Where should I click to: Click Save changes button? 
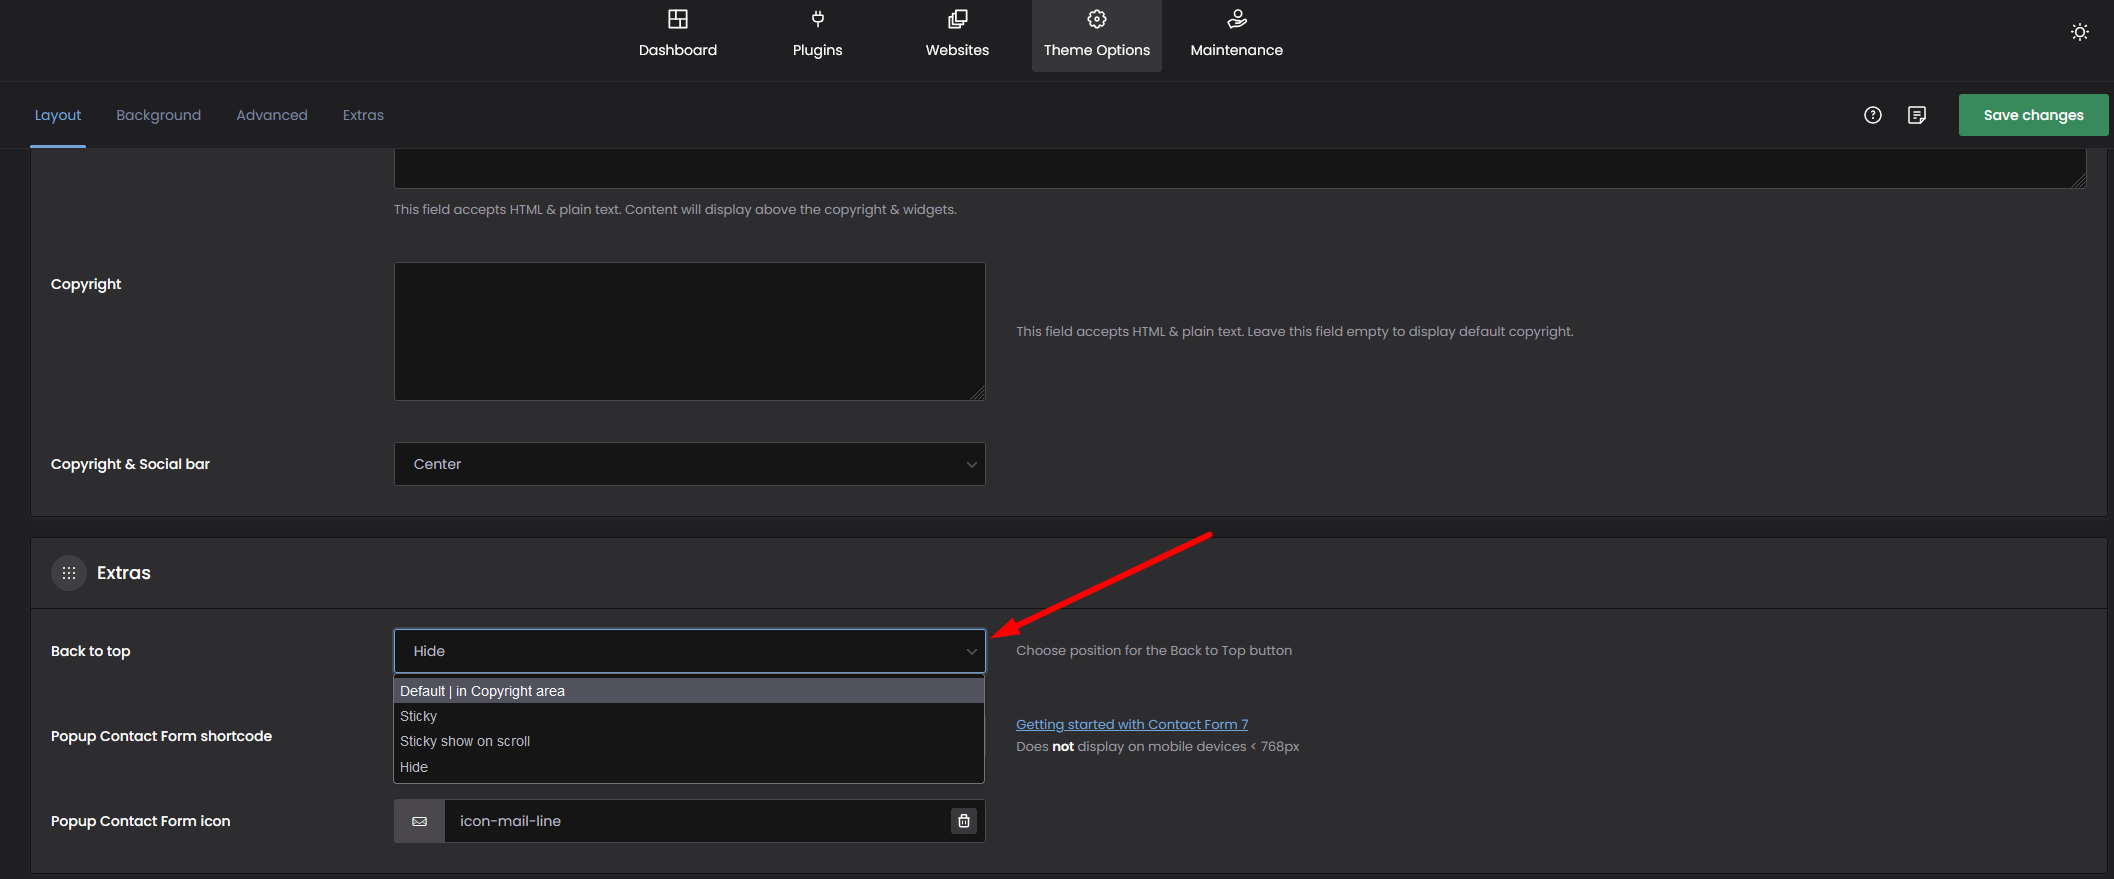2034,115
